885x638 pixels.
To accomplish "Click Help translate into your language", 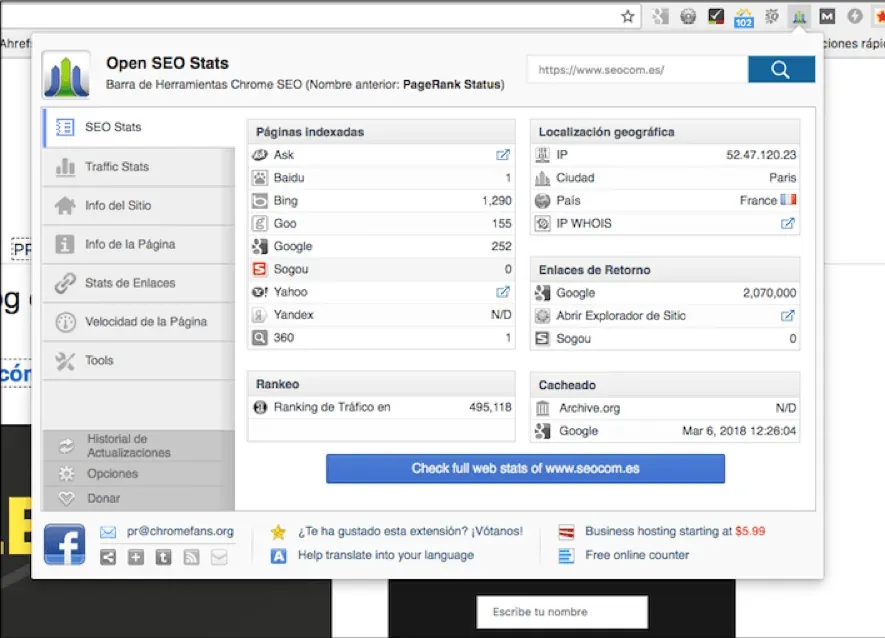I will (x=386, y=555).
